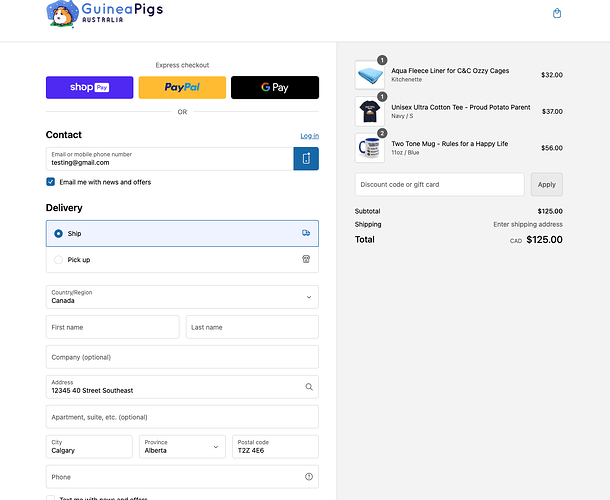The height and width of the screenshot is (500, 610).
Task: Open the shopping bag cart icon
Action: pos(557,13)
